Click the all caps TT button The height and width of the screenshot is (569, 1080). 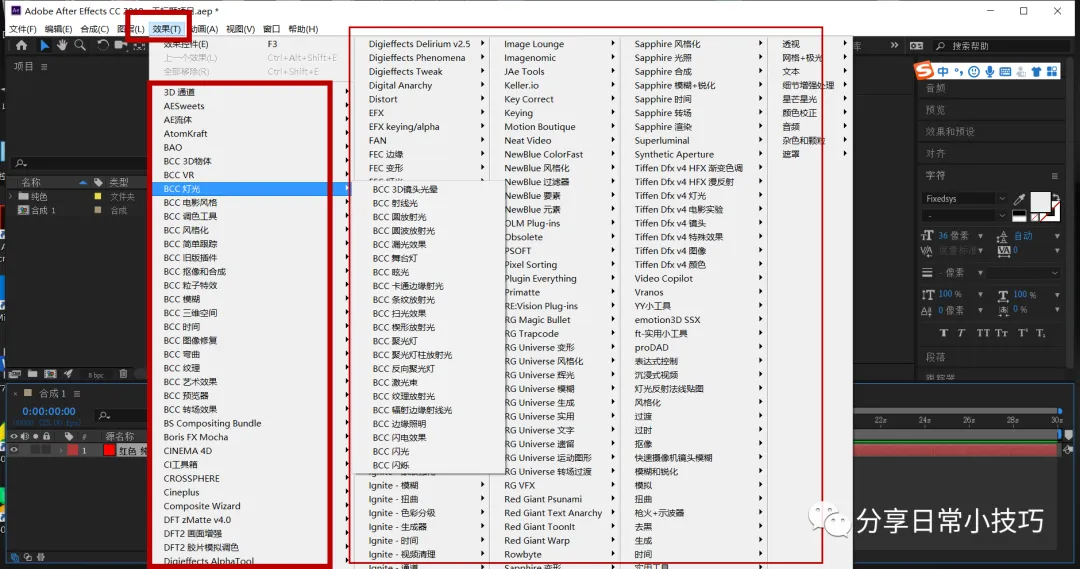[x=983, y=333]
